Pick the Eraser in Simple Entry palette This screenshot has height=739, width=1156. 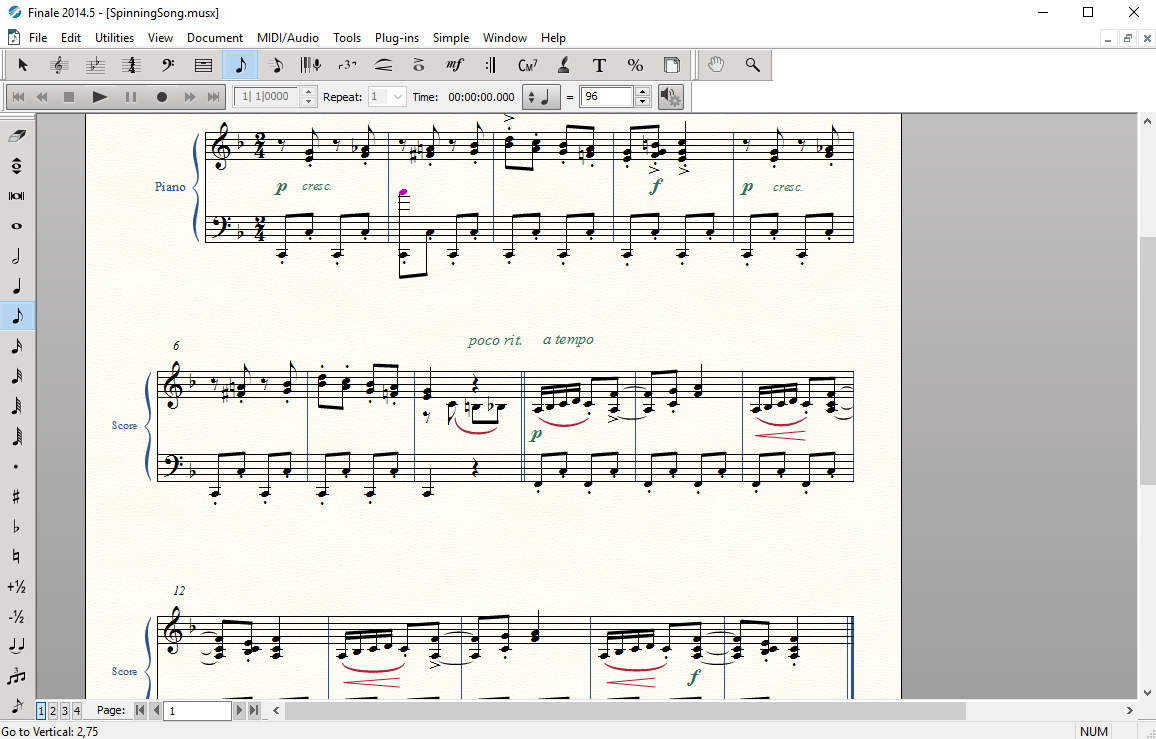click(17, 136)
